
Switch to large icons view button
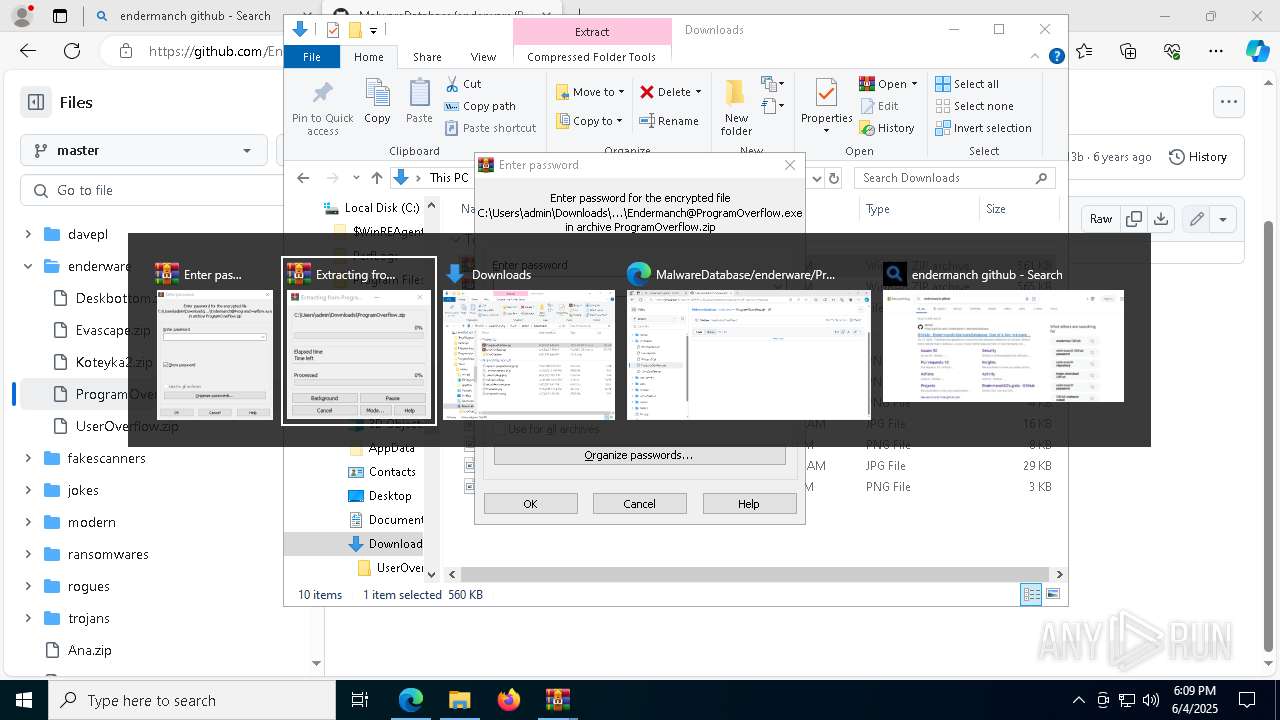pos(1053,595)
